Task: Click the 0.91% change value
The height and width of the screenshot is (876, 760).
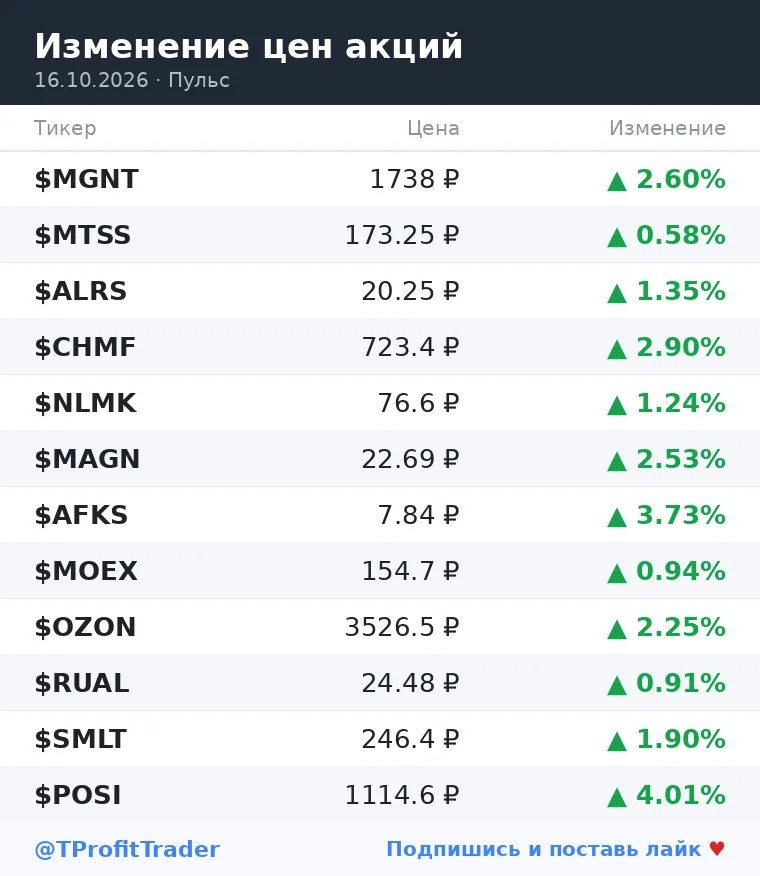Action: click(x=681, y=683)
